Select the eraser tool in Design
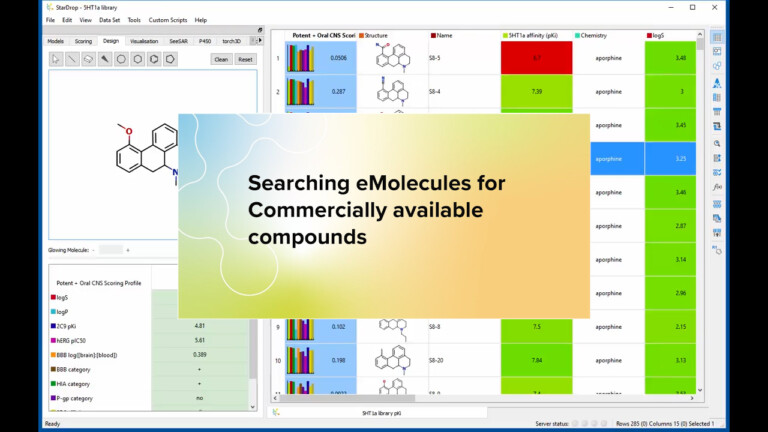Screen dimensions: 768x432 click(88, 59)
